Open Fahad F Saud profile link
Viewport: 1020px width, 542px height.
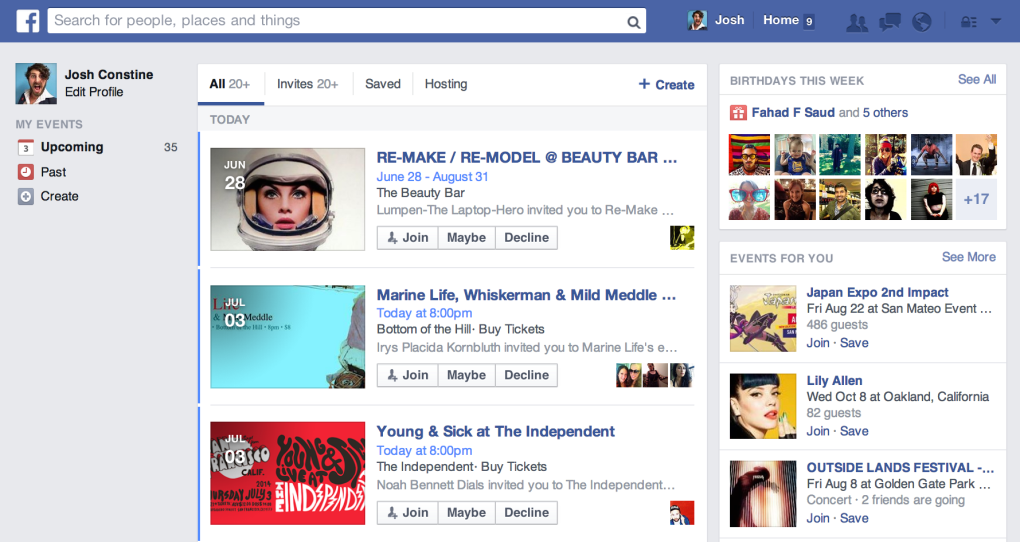coord(793,113)
